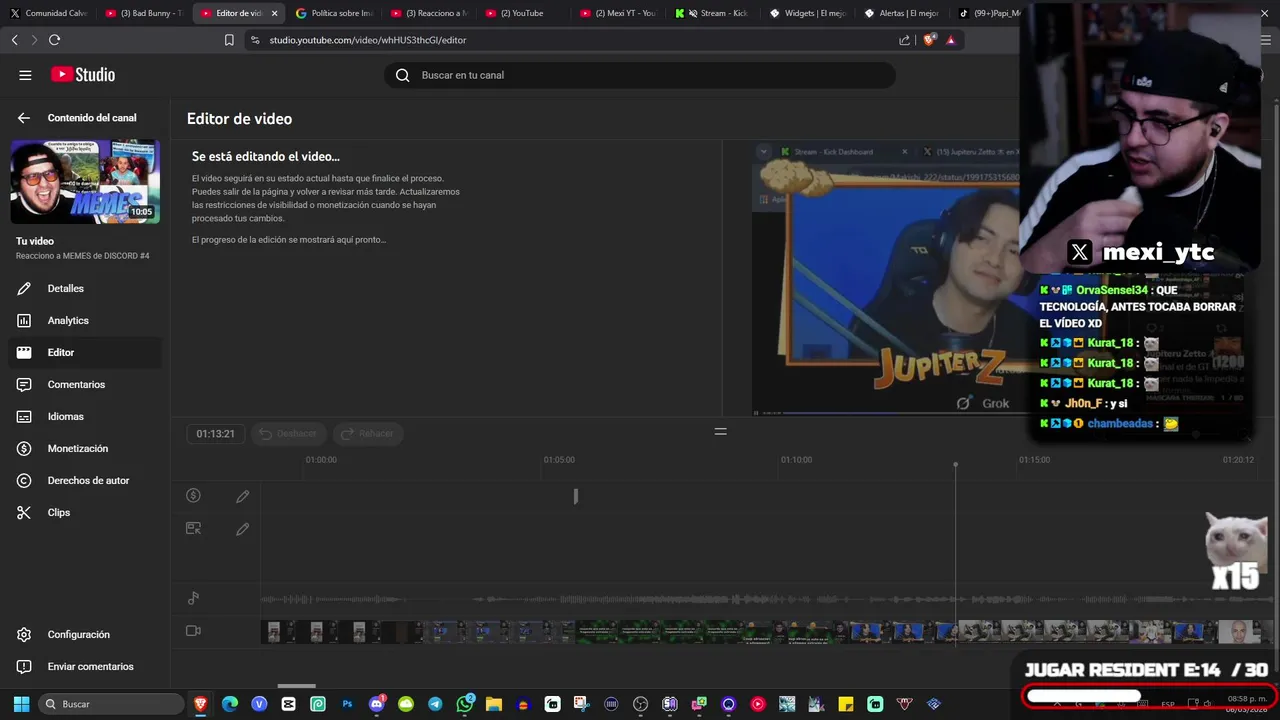The width and height of the screenshot is (1280, 720).
Task: Switch to the Mexi YT YouTube tab
Action: pyautogui.click(x=620, y=13)
